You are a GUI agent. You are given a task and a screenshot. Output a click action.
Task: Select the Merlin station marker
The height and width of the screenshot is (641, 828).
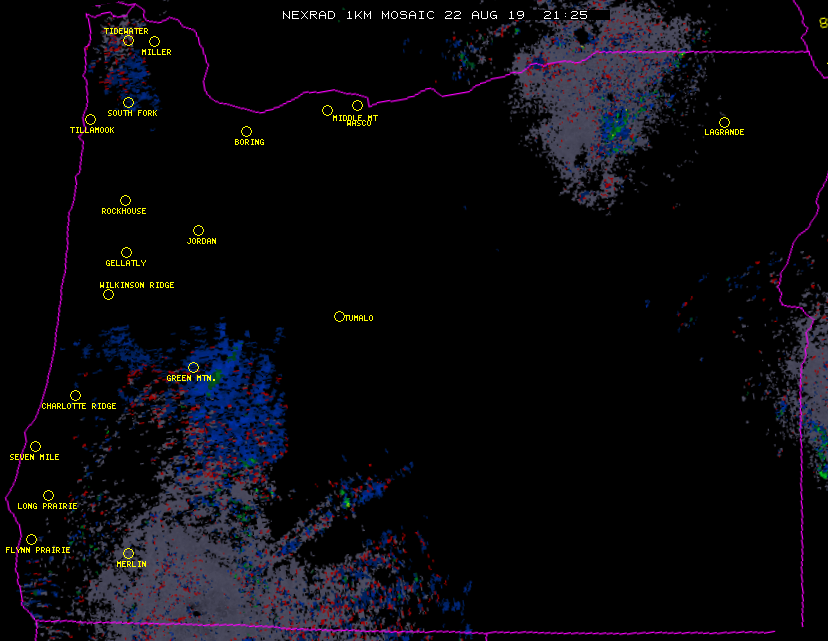coord(128,554)
